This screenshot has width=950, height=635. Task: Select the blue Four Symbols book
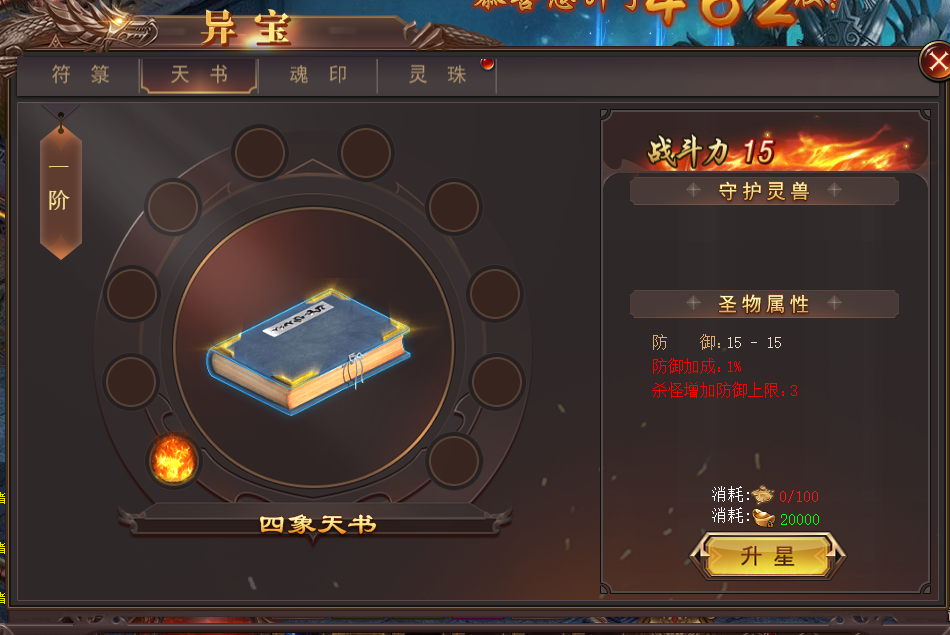pos(310,350)
